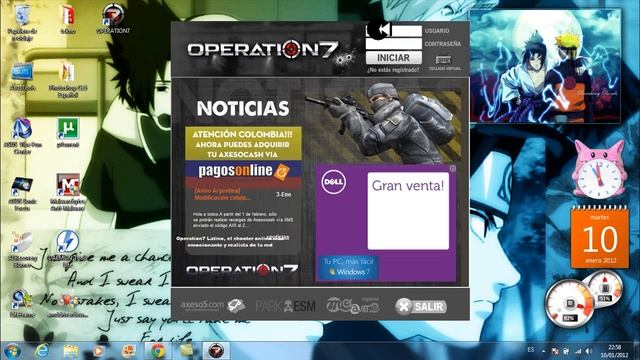This screenshot has height=360, width=640.
Task: Click the pink cat clock gadget
Action: coord(598,170)
